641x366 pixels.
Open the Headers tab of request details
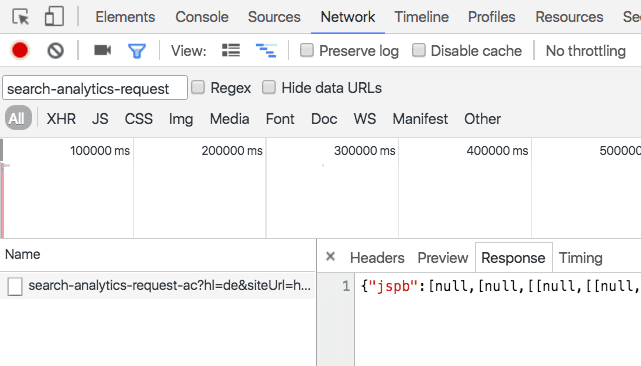[377, 258]
